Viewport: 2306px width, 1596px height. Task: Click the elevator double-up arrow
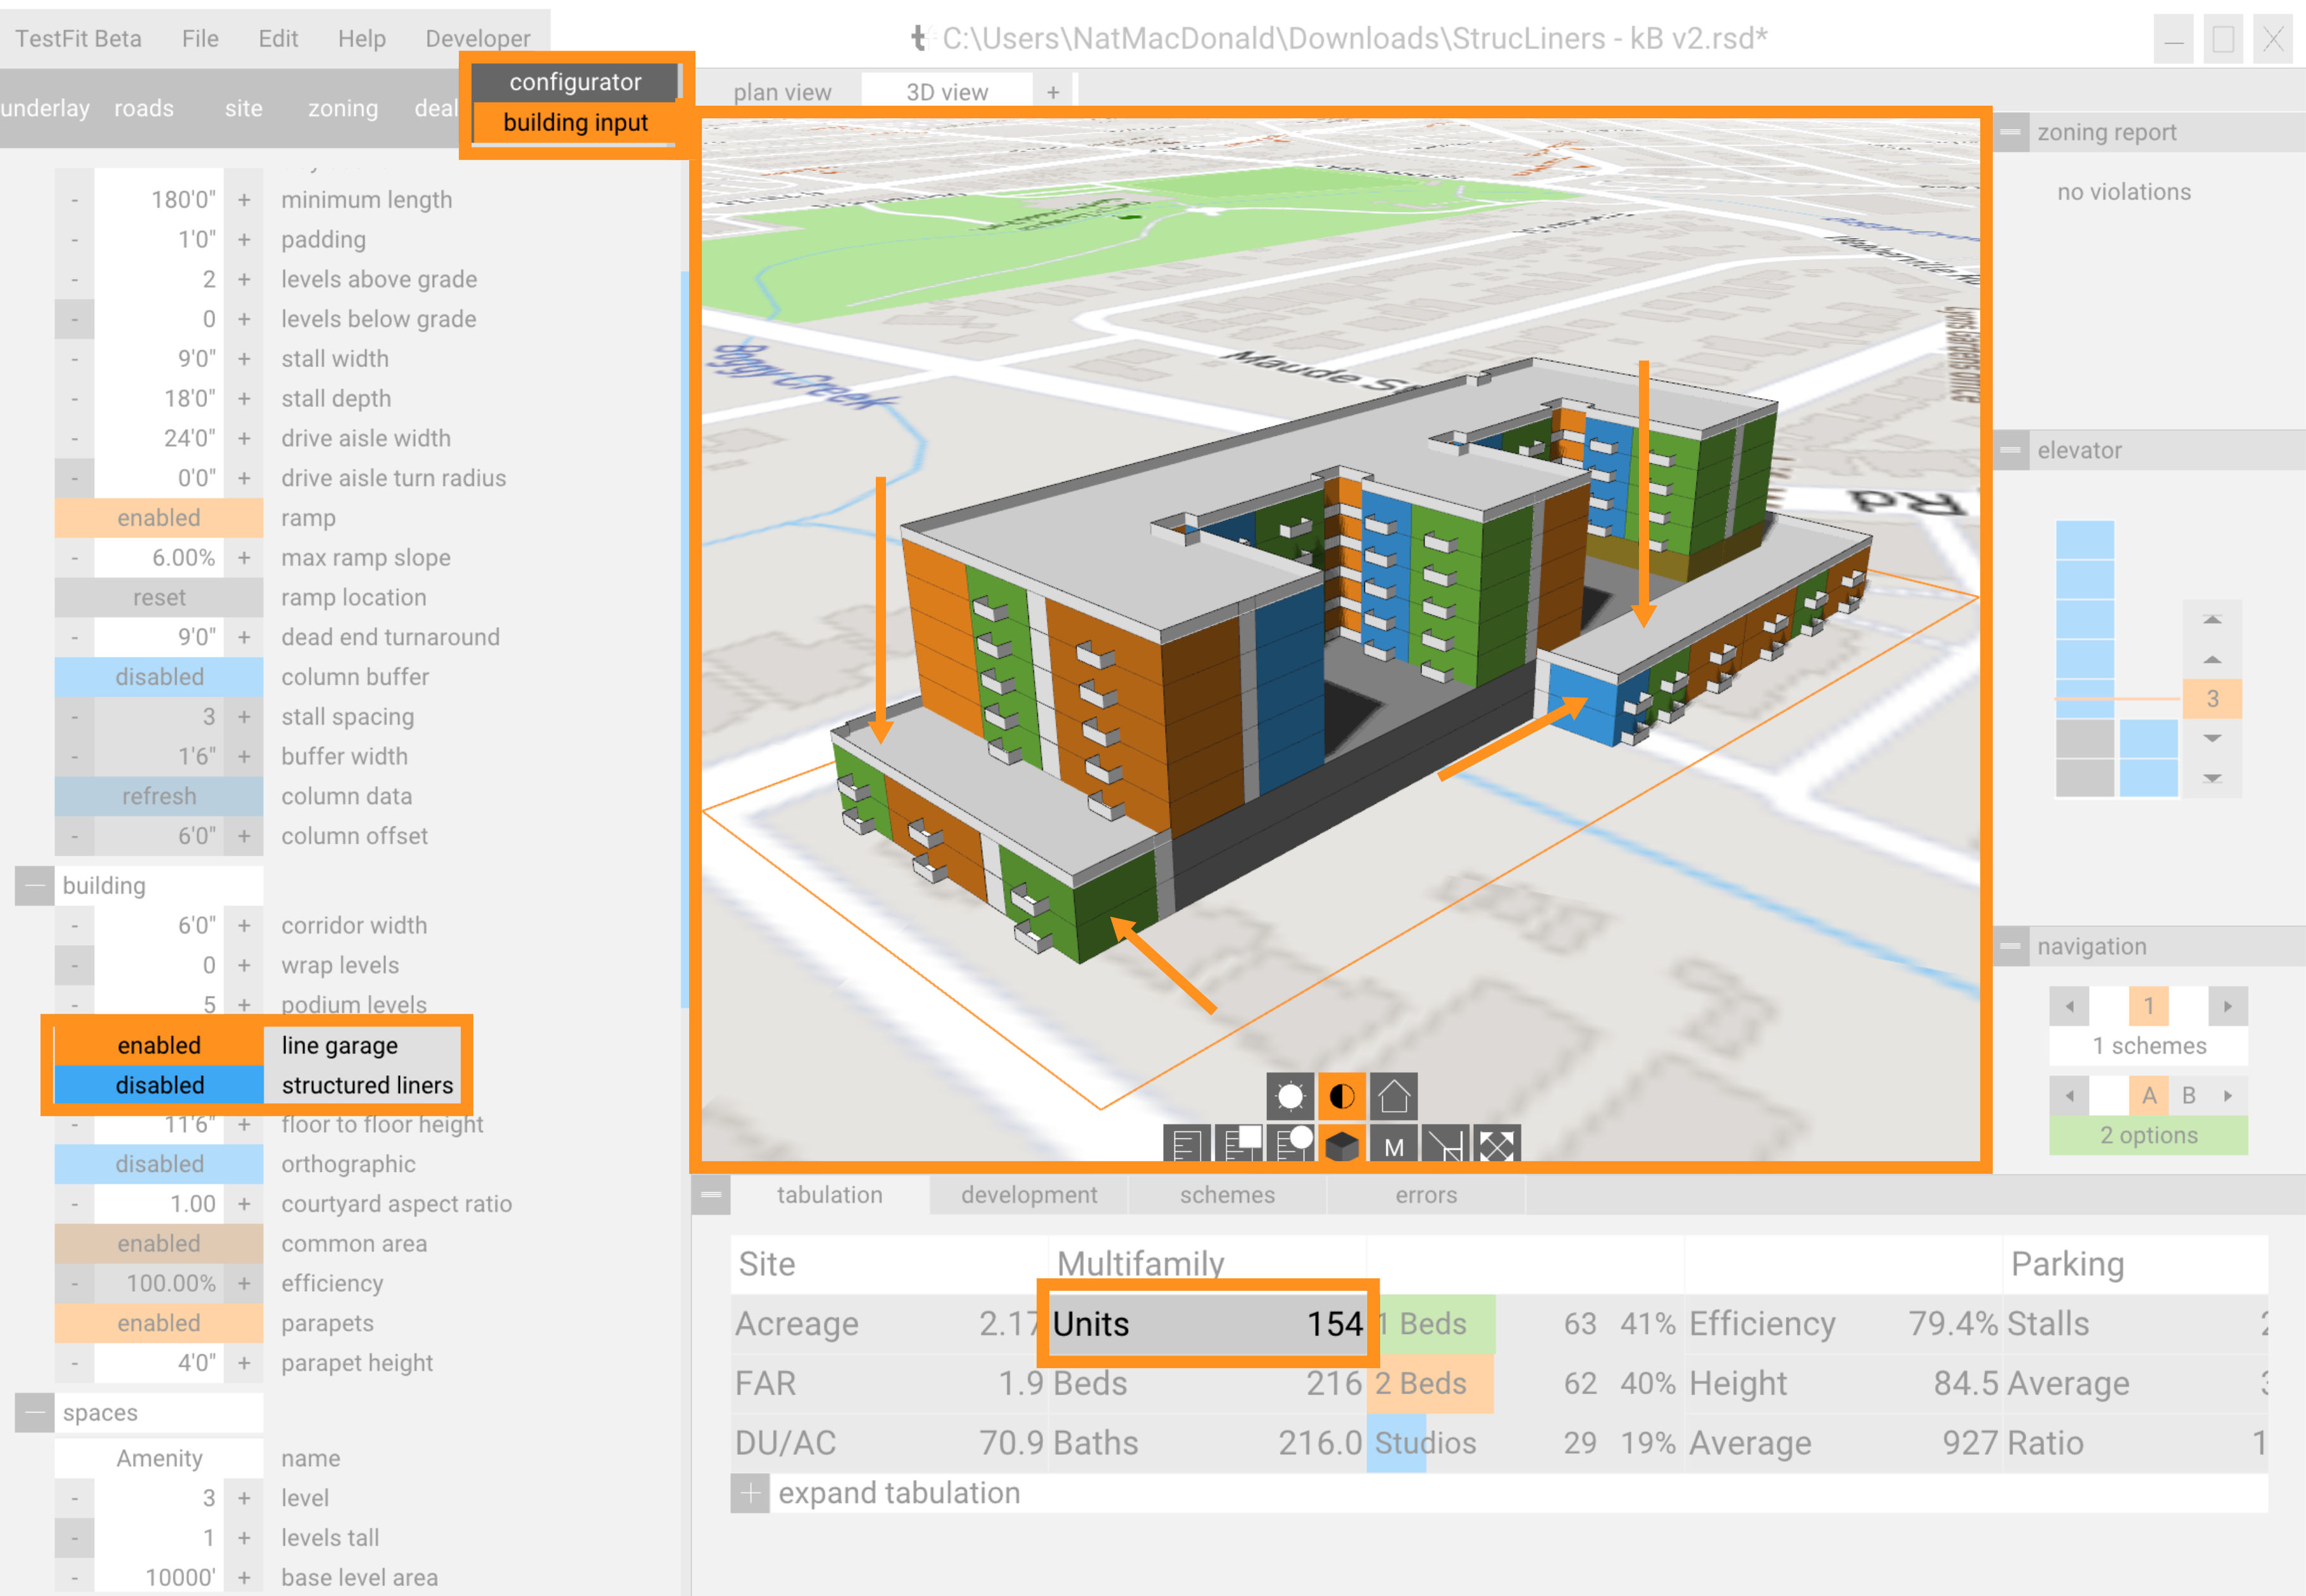tap(2212, 620)
